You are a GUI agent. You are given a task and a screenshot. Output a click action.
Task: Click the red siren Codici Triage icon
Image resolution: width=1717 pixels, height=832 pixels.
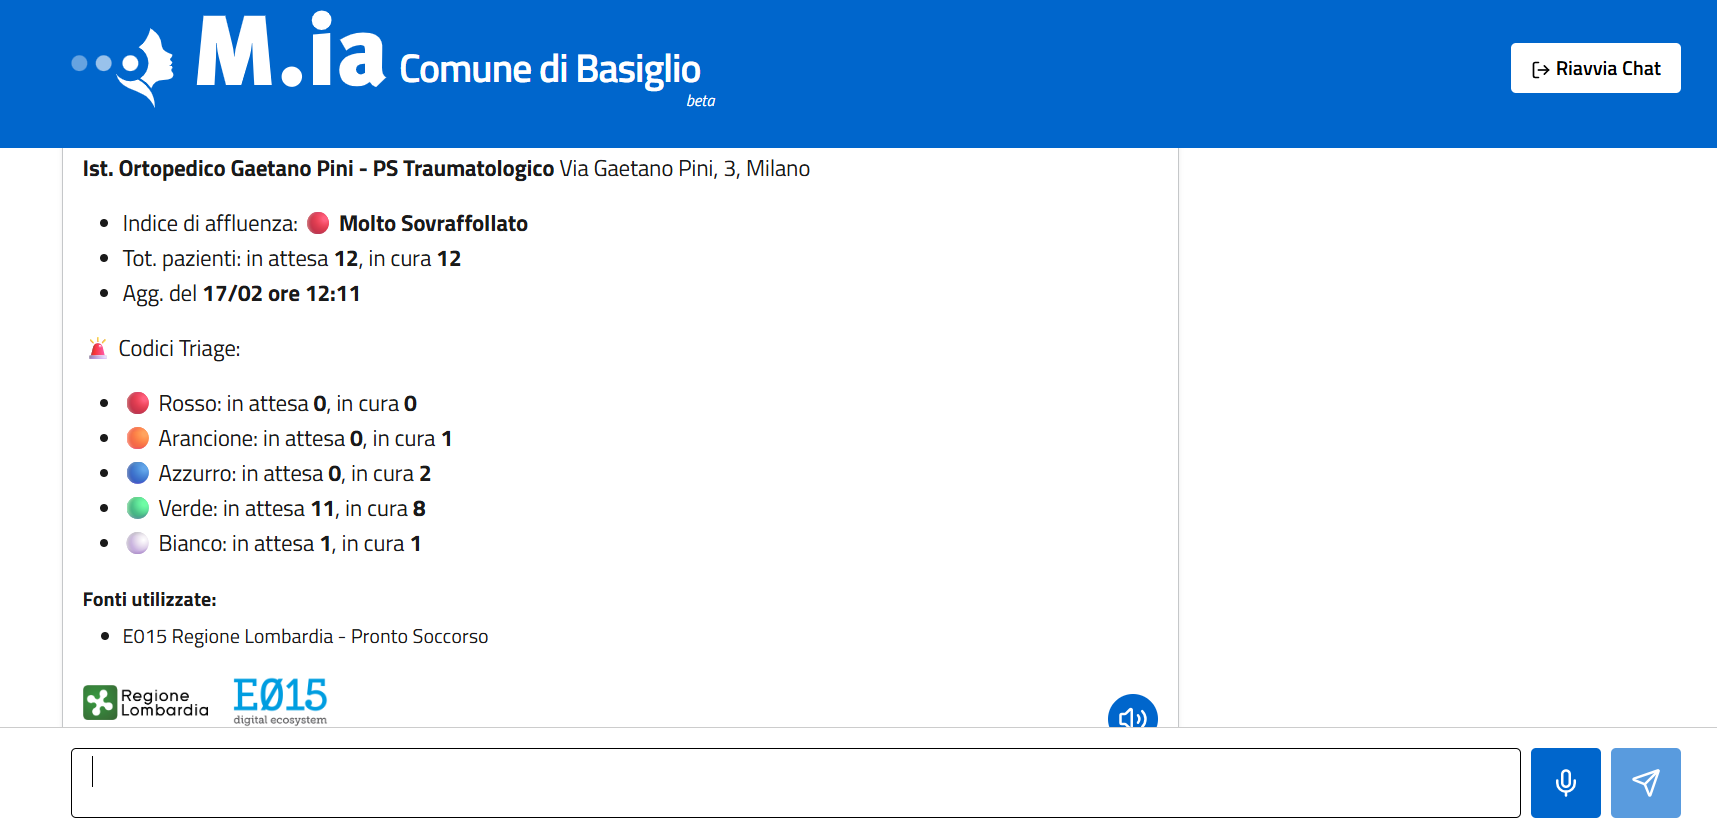coord(97,349)
